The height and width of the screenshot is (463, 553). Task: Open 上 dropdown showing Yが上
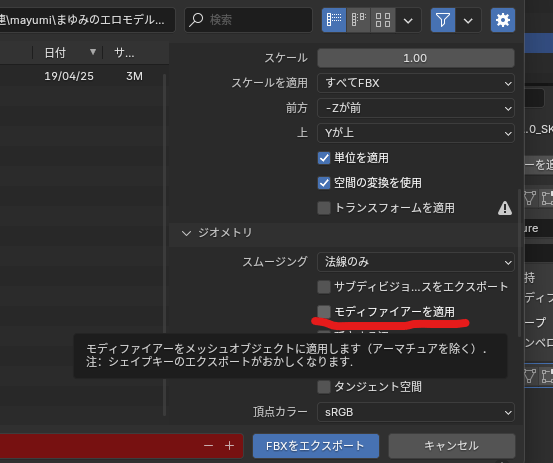tap(416, 133)
